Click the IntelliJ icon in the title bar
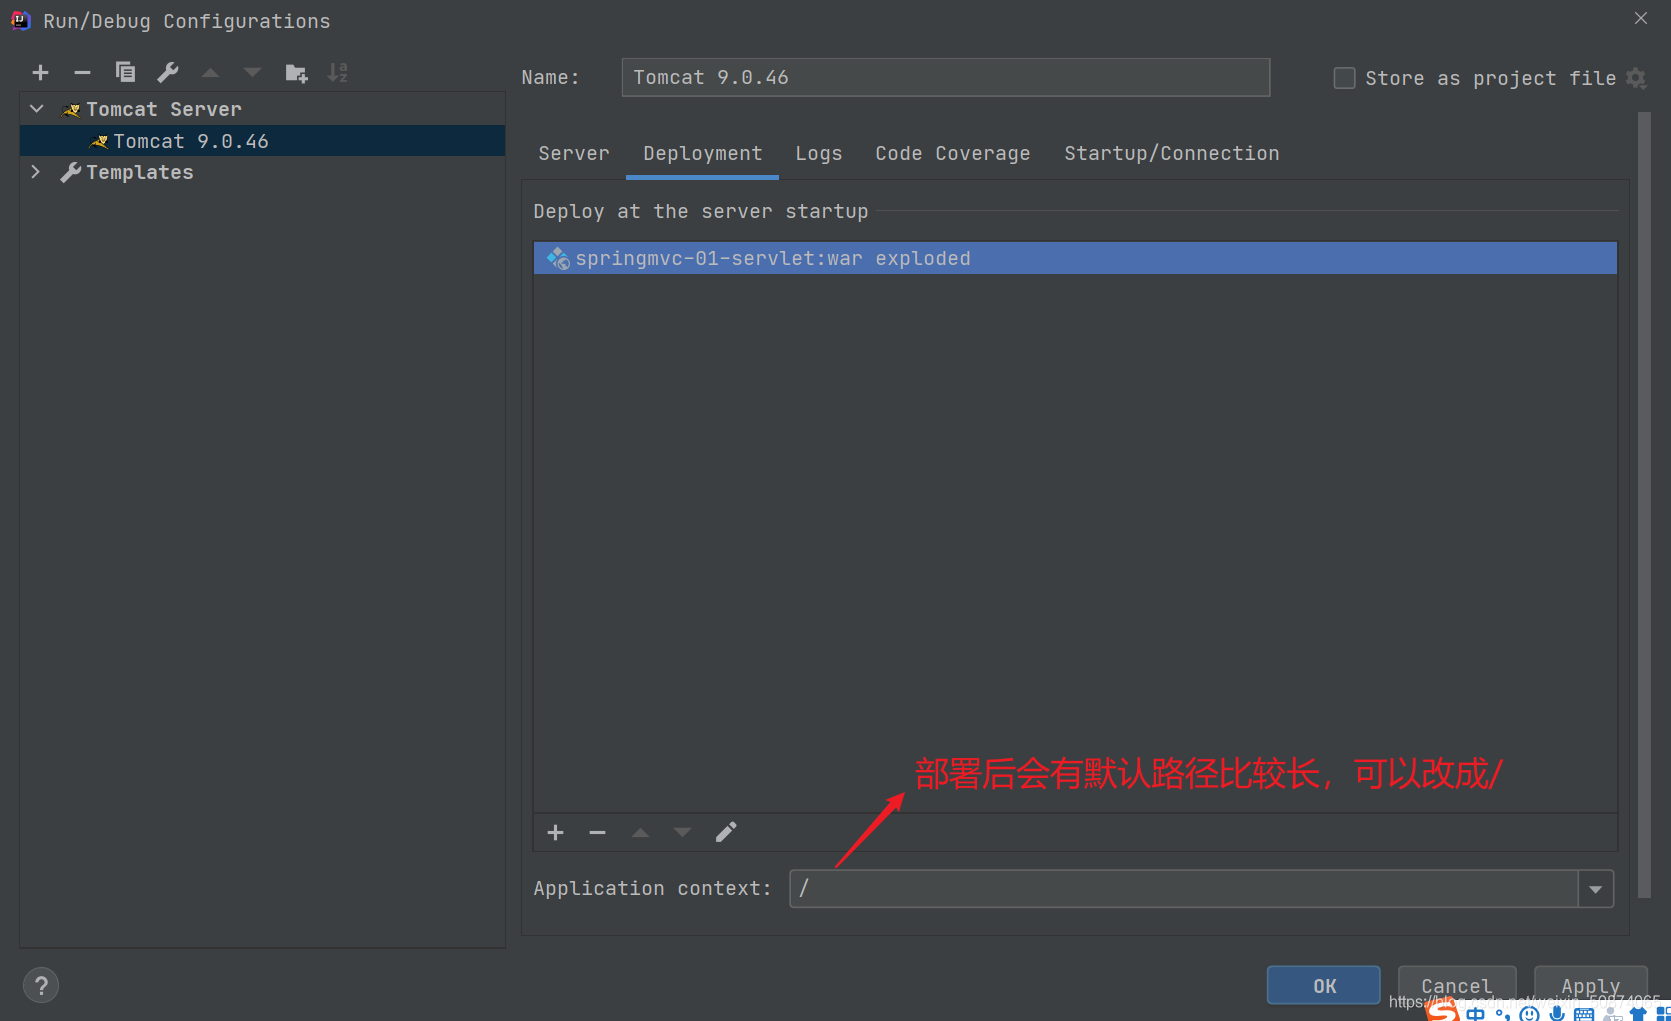 [x=21, y=20]
